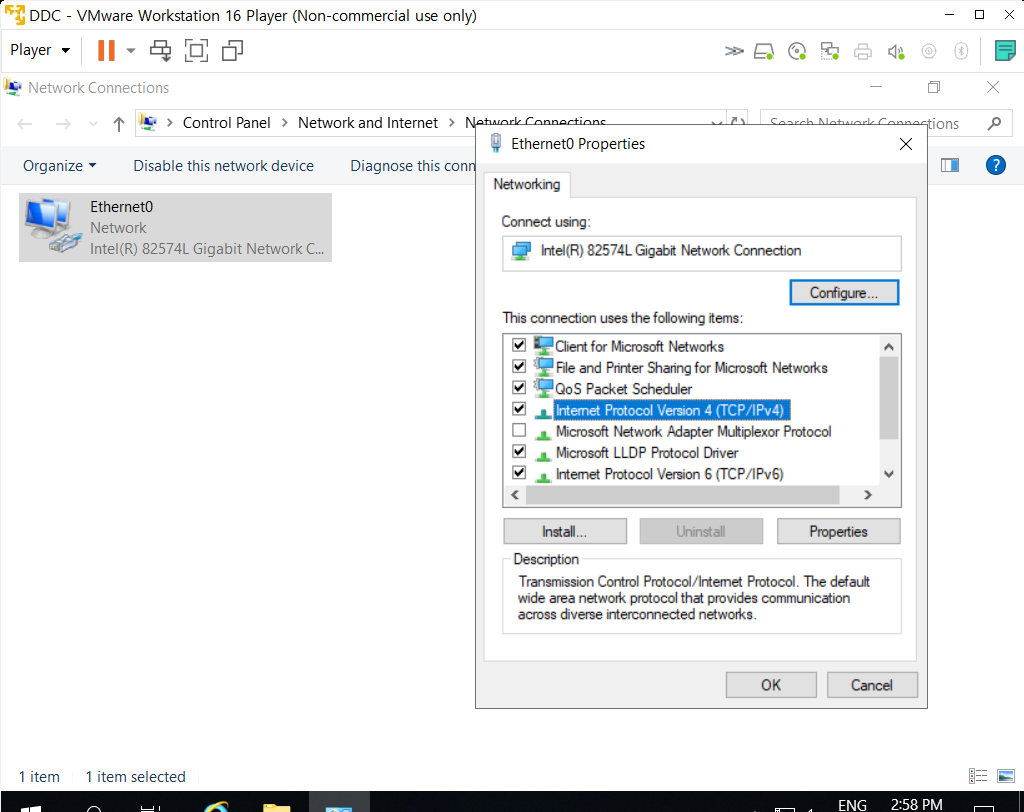Toggle the preview pane icon
Screen dimensions: 1024x812
point(950,165)
